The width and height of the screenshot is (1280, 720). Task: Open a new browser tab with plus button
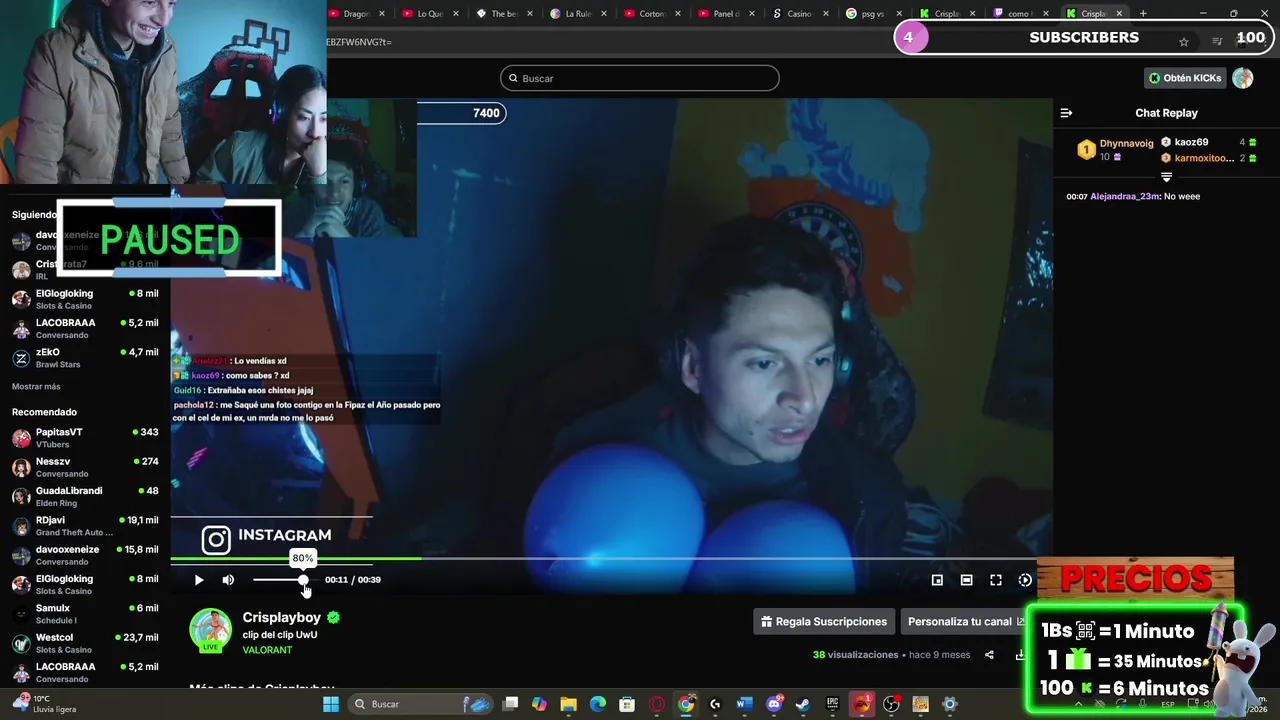(x=1143, y=13)
